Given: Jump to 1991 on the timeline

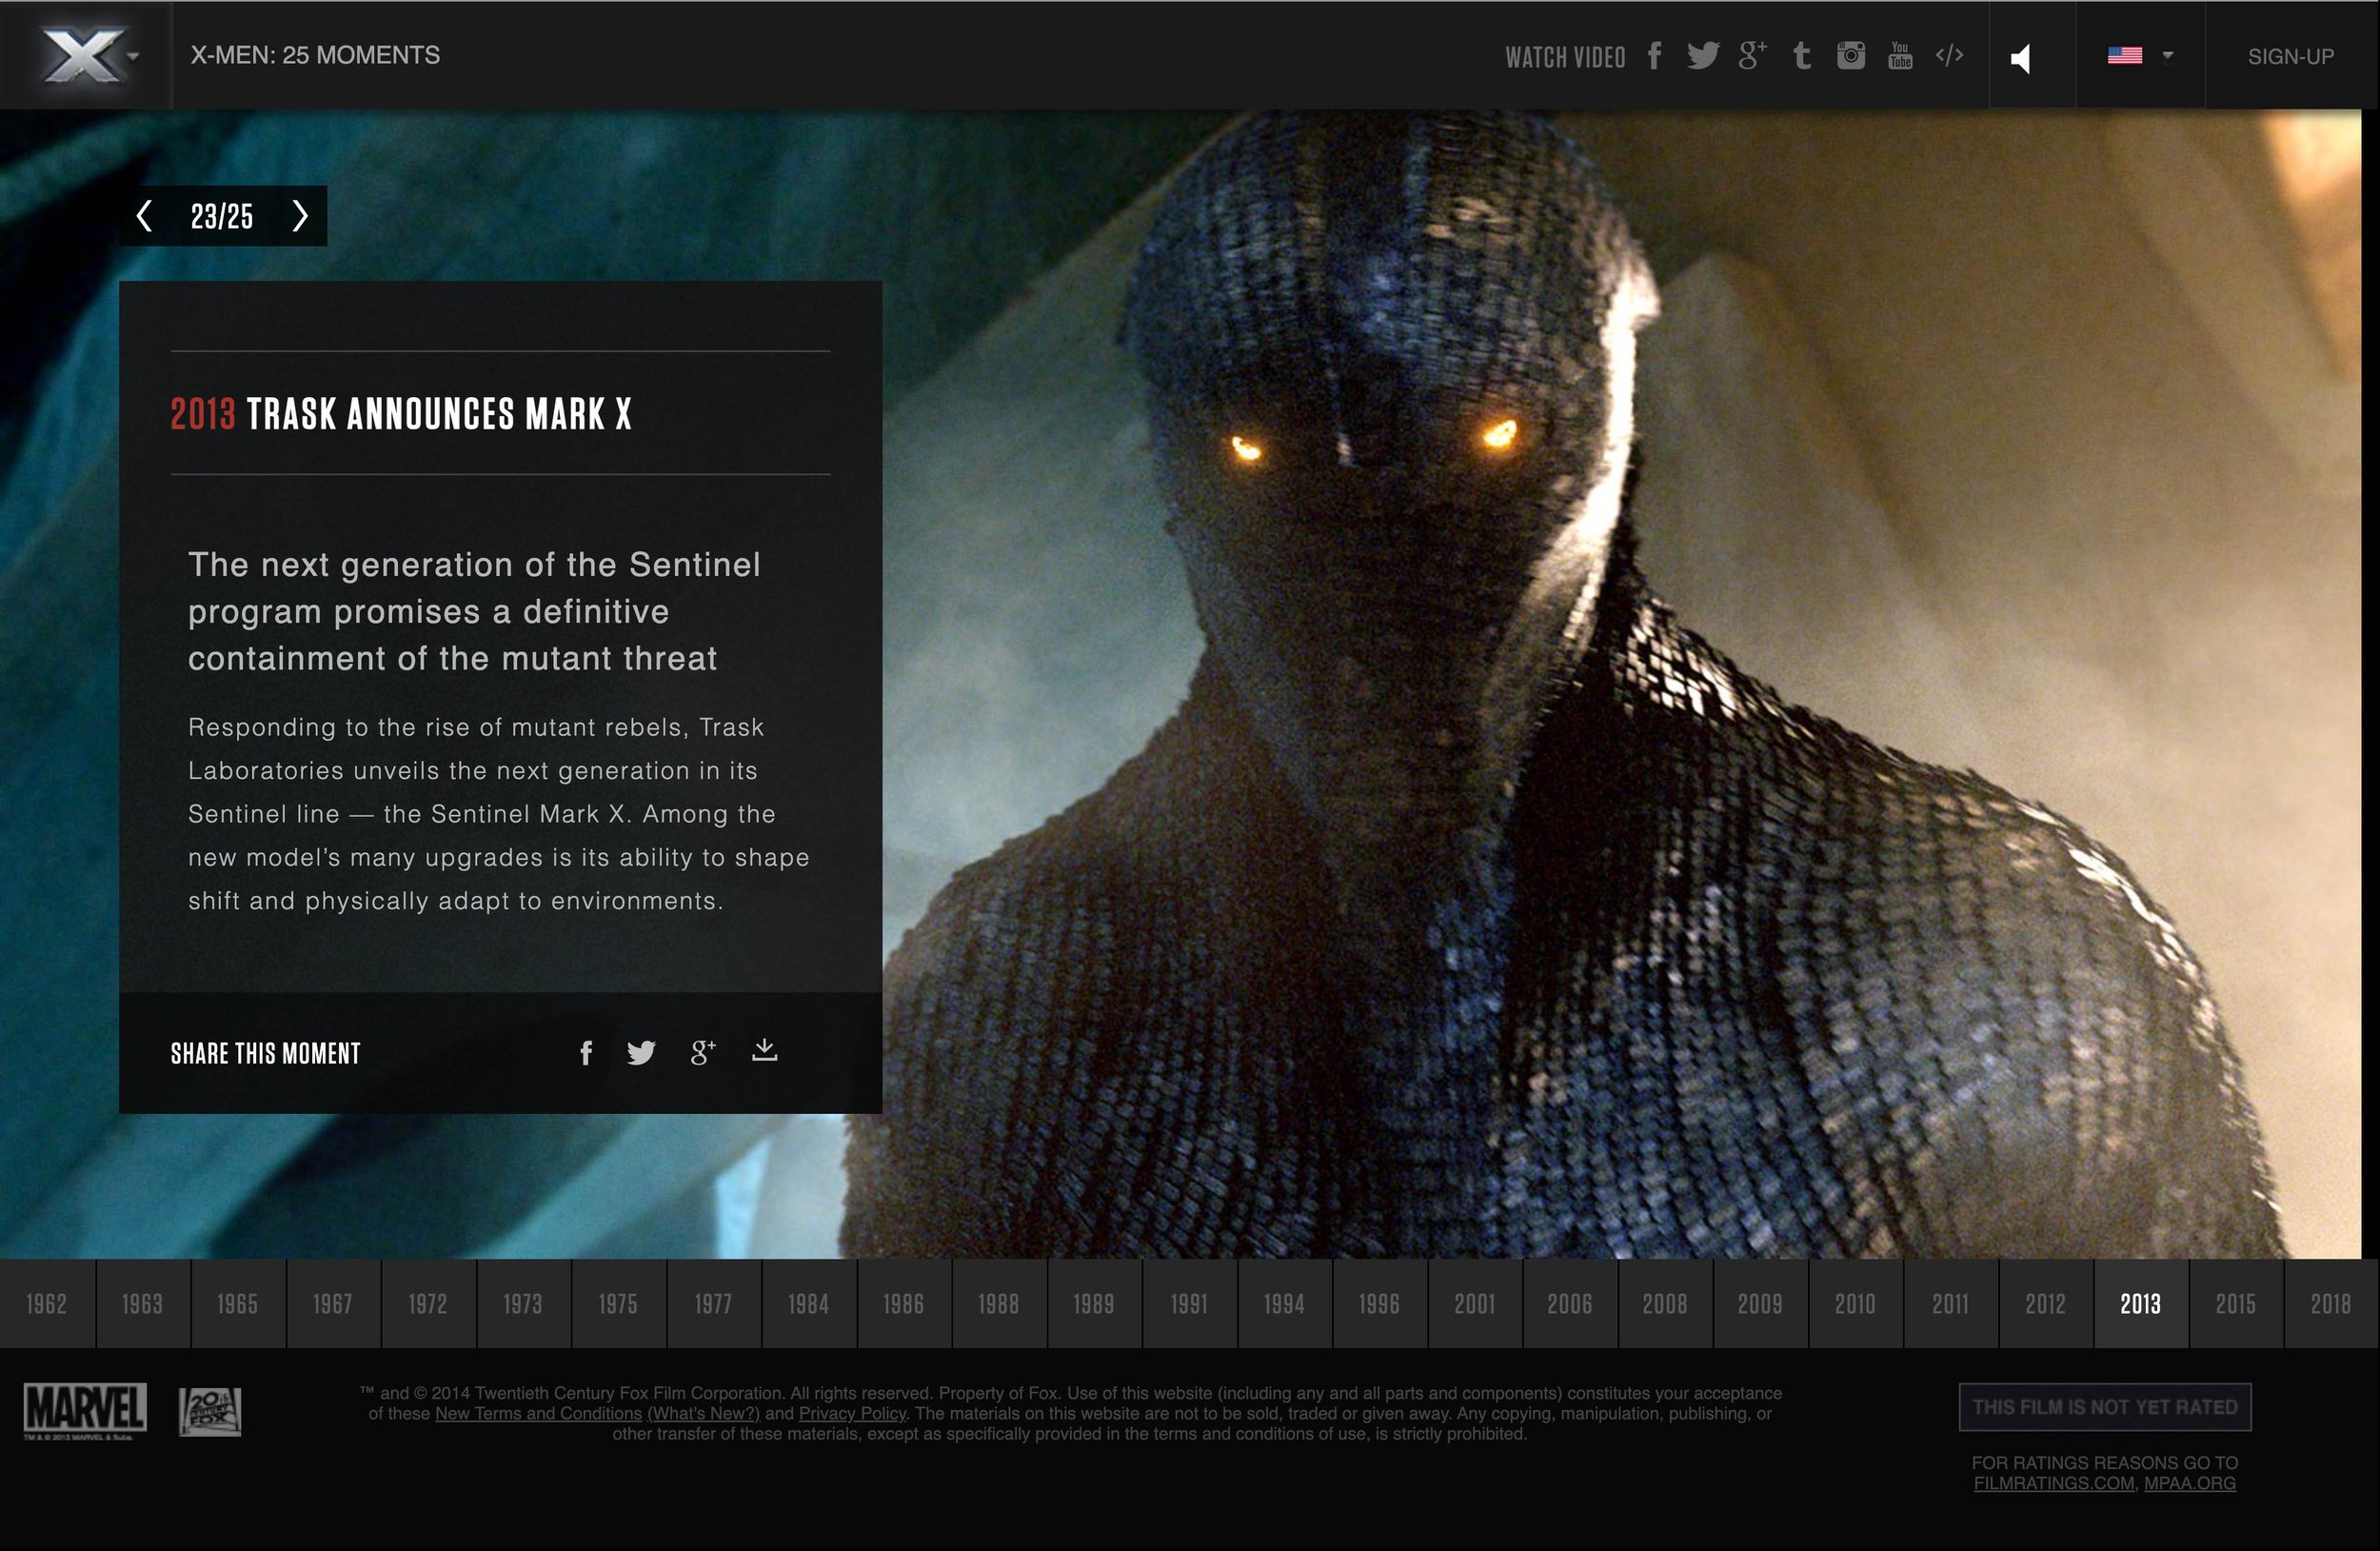Looking at the screenshot, I should pos(1189,1304).
